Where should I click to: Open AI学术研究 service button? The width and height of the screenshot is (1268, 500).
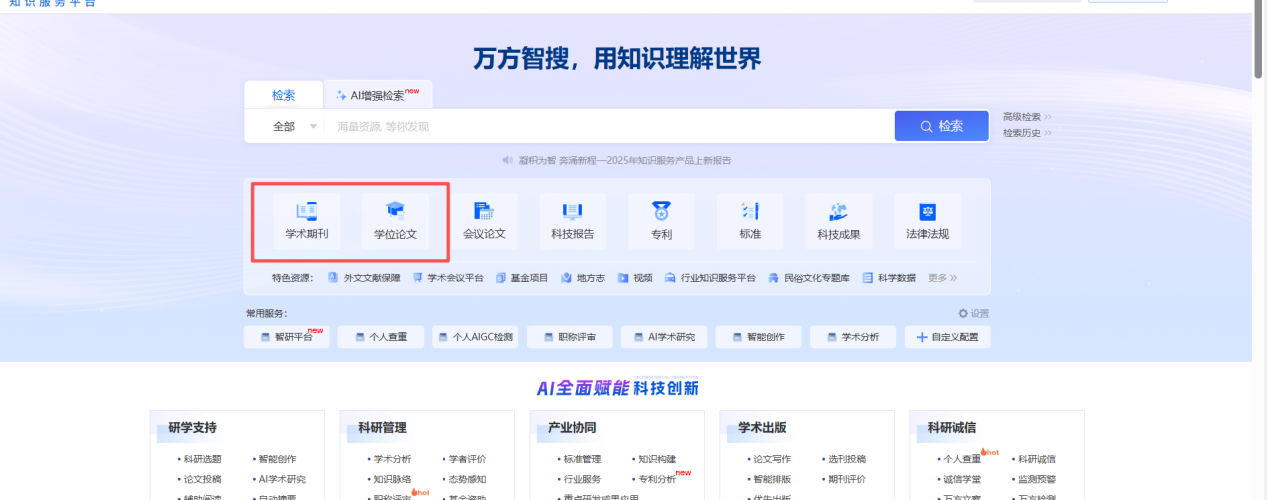tap(664, 337)
